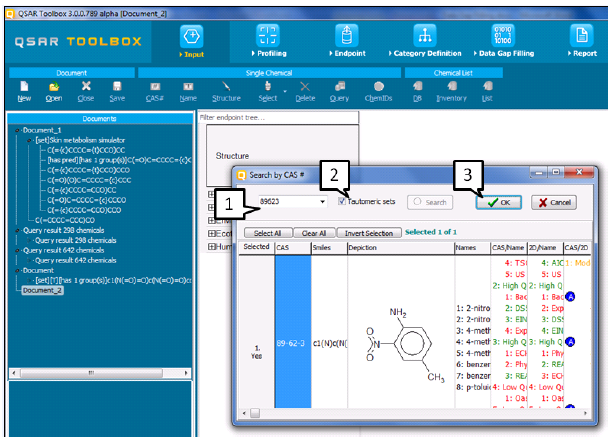612x438 pixels.
Task: Click the Clear All button
Action: 314,233
